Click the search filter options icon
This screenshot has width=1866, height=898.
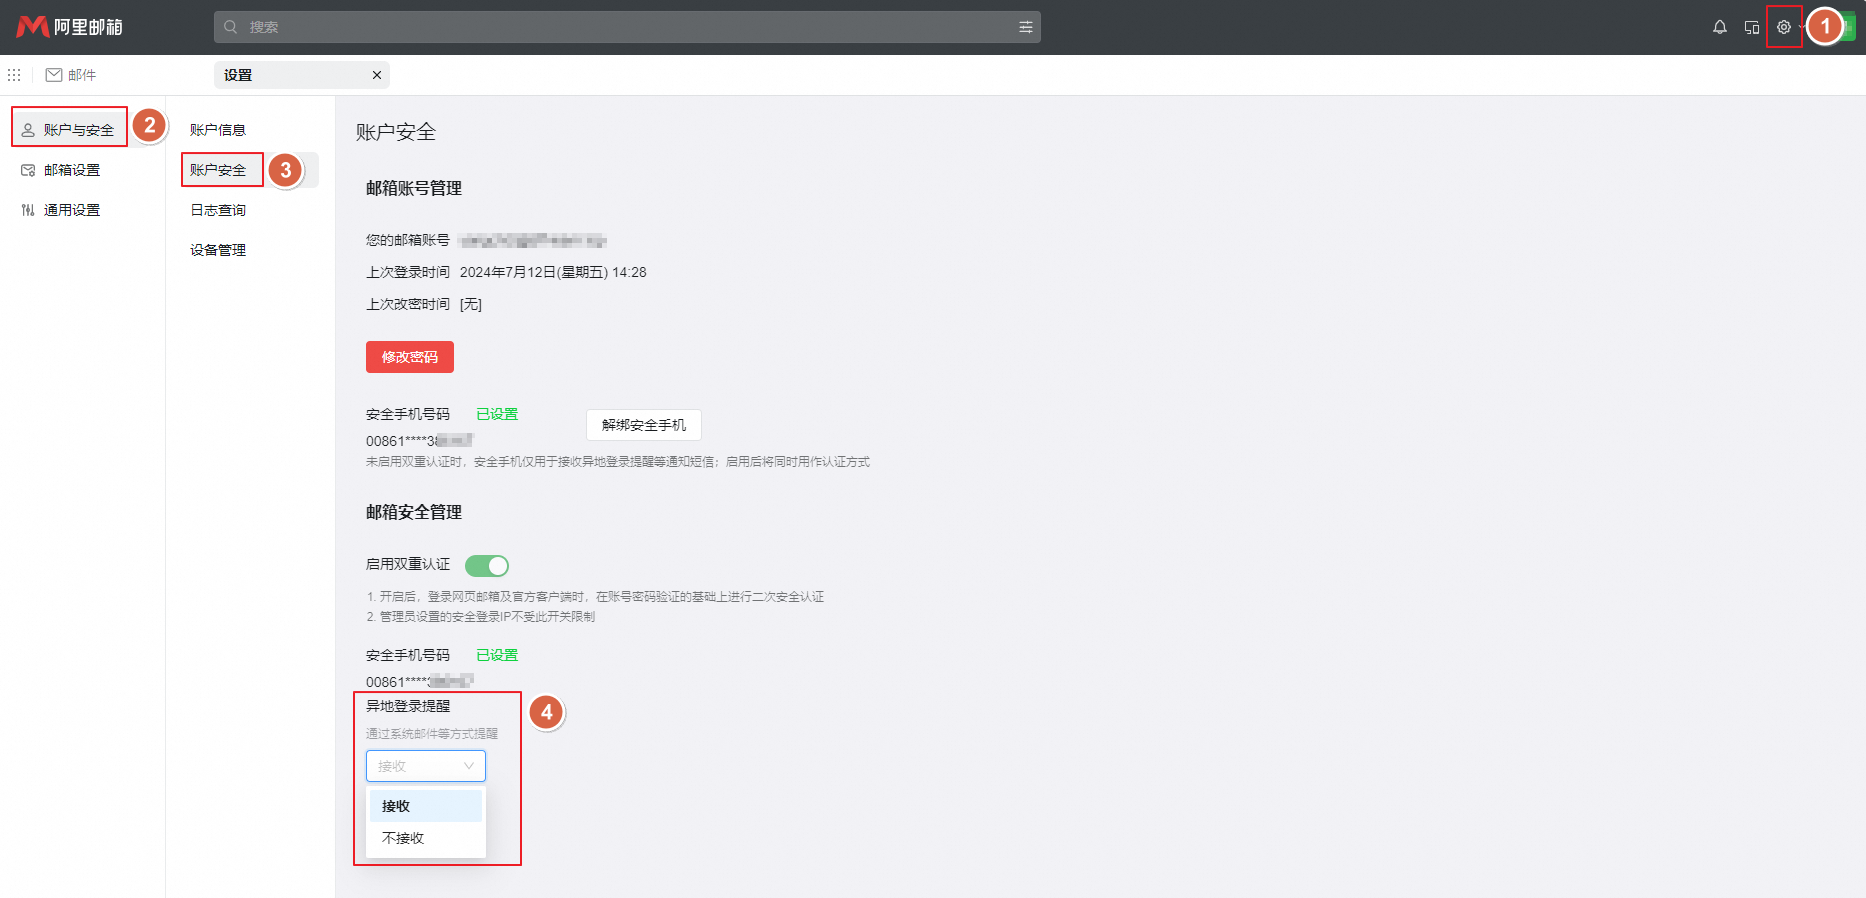[1025, 27]
